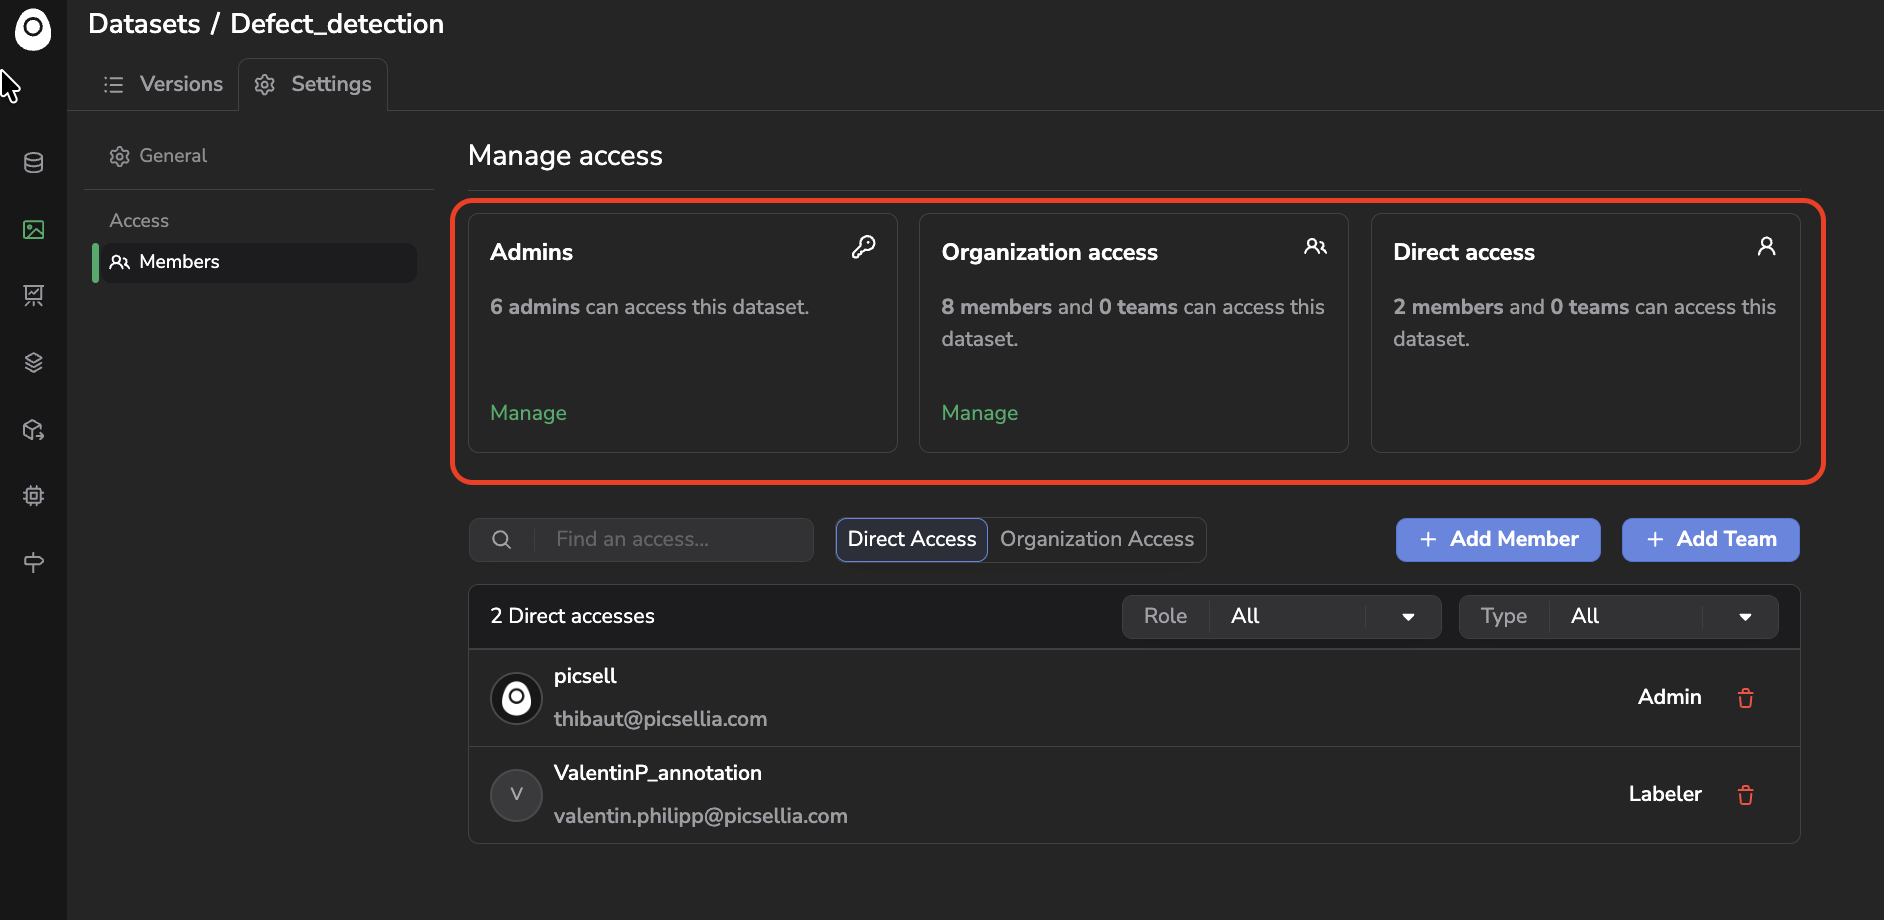Open the chip processor icon in sidebar

click(x=33, y=496)
